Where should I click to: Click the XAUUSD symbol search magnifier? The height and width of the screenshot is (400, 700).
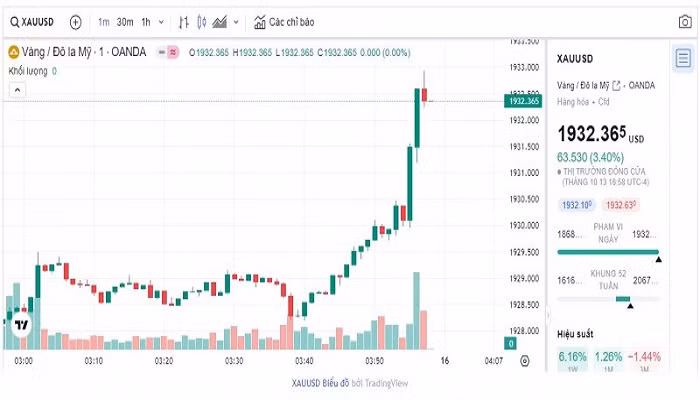14,21
